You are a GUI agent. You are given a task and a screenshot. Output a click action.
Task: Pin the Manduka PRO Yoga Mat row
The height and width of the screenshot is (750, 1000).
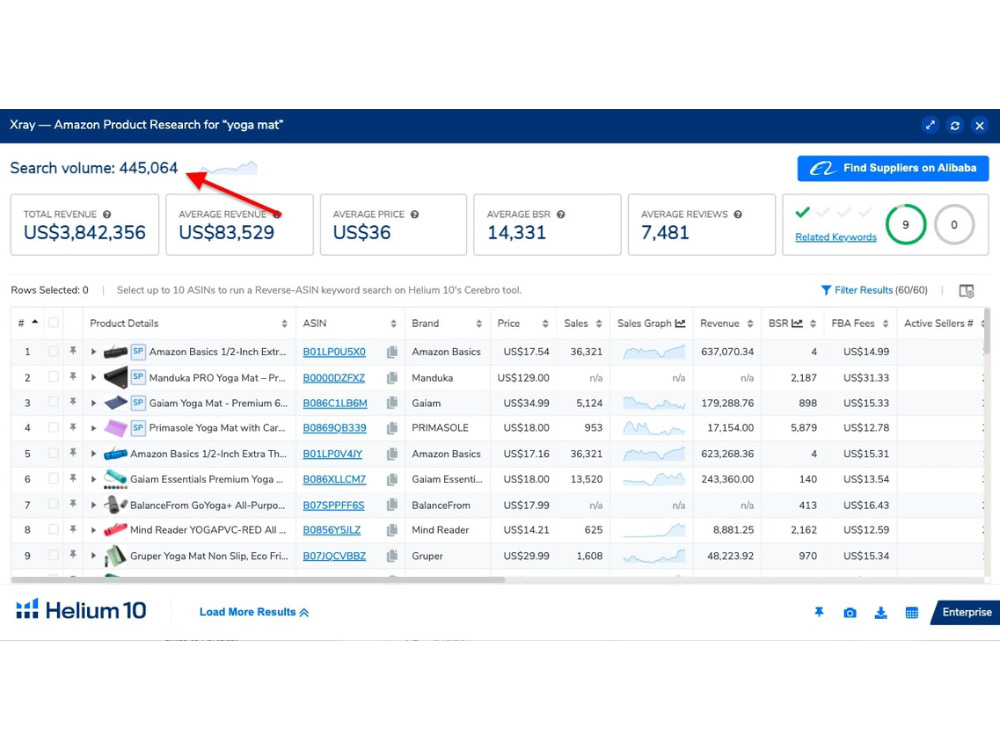point(73,377)
